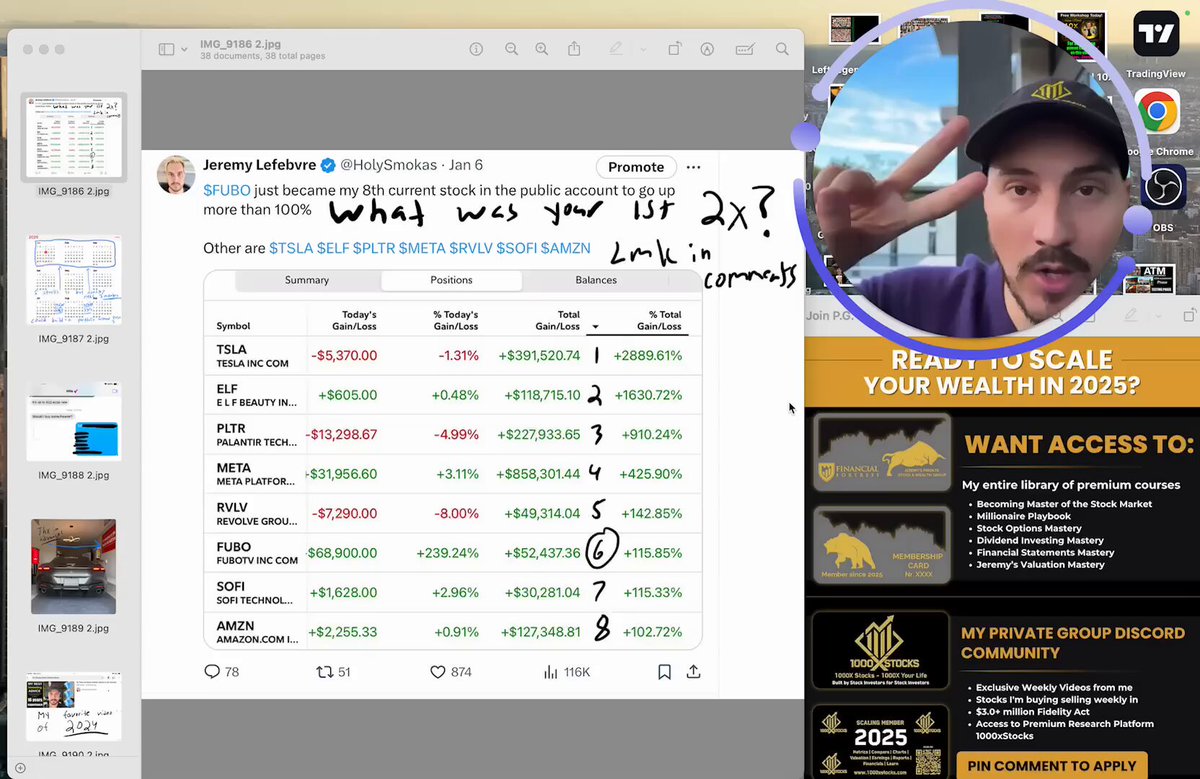Click the Promote button on the tweet
The image size is (1200, 779).
[x=636, y=167]
